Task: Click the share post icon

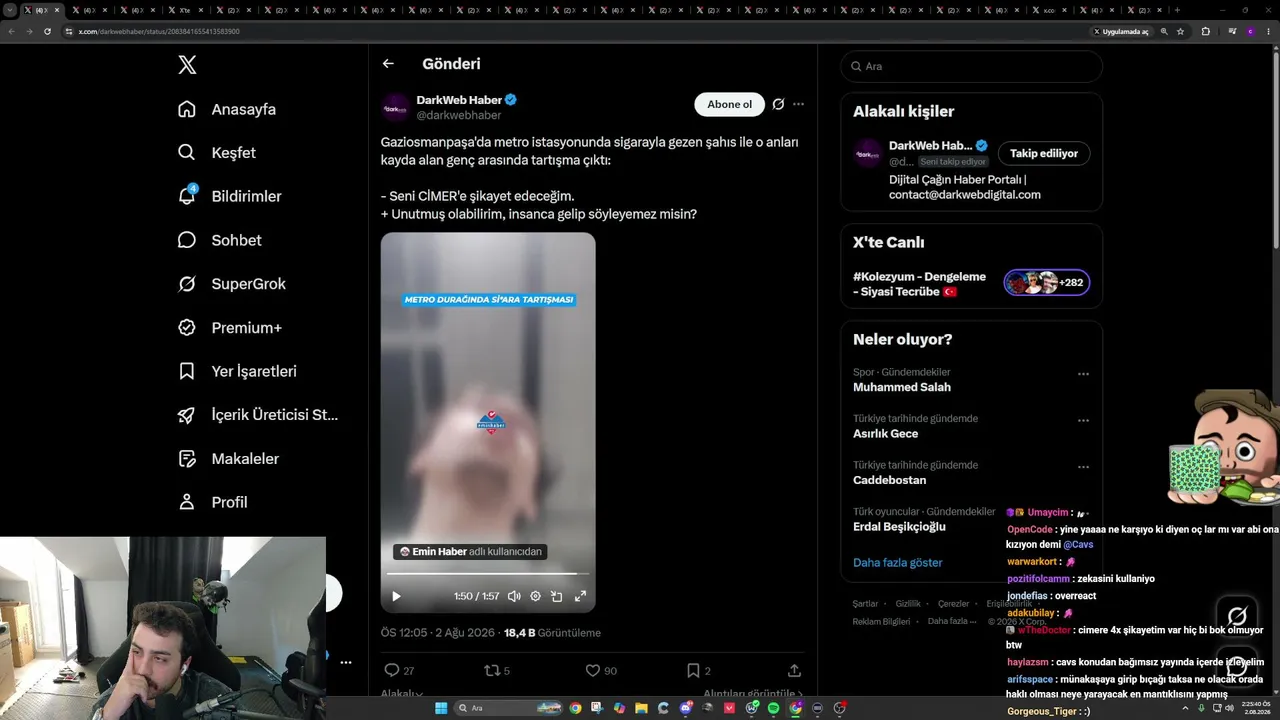Action: pyautogui.click(x=794, y=671)
